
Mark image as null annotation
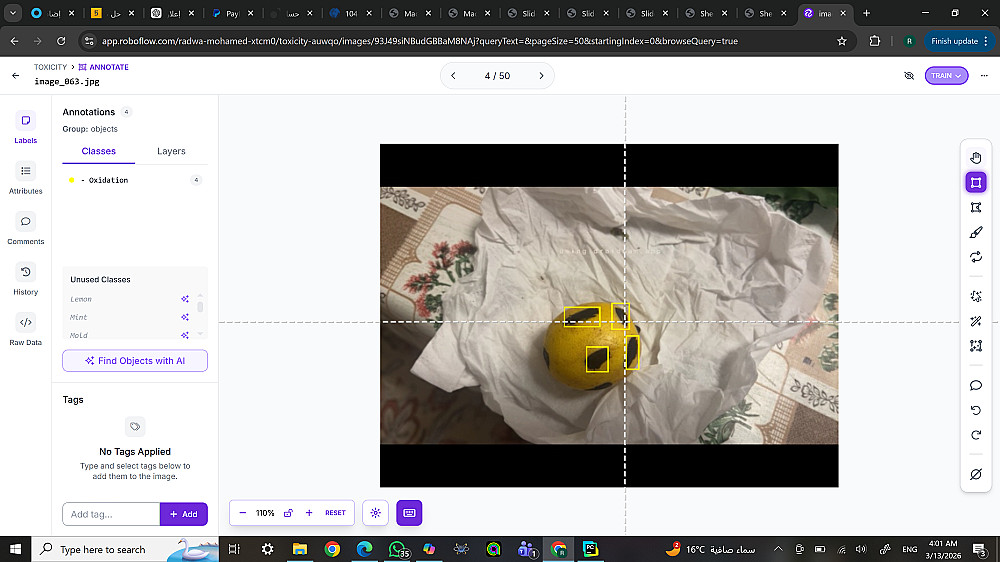(x=976, y=474)
